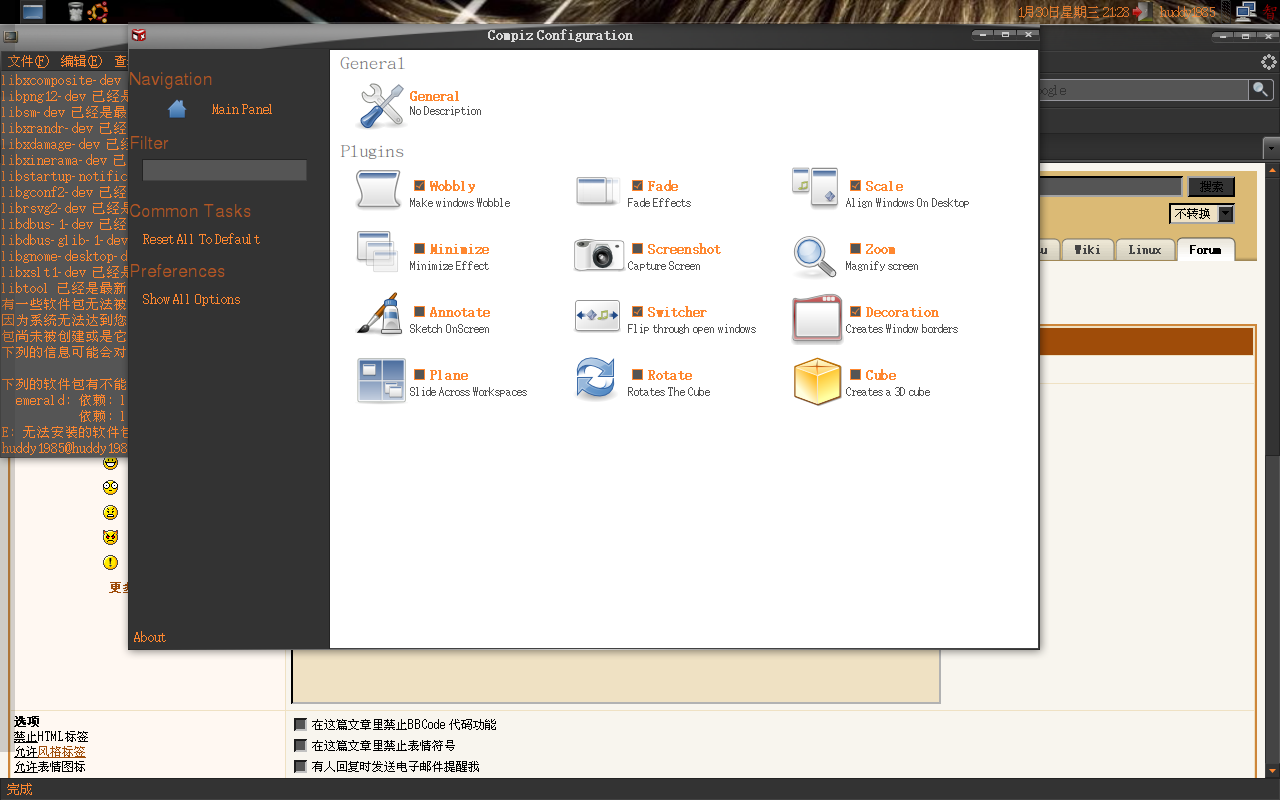This screenshot has width=1280, height=800.
Task: Enable the Plane plugin checkbox
Action: [x=420, y=375]
